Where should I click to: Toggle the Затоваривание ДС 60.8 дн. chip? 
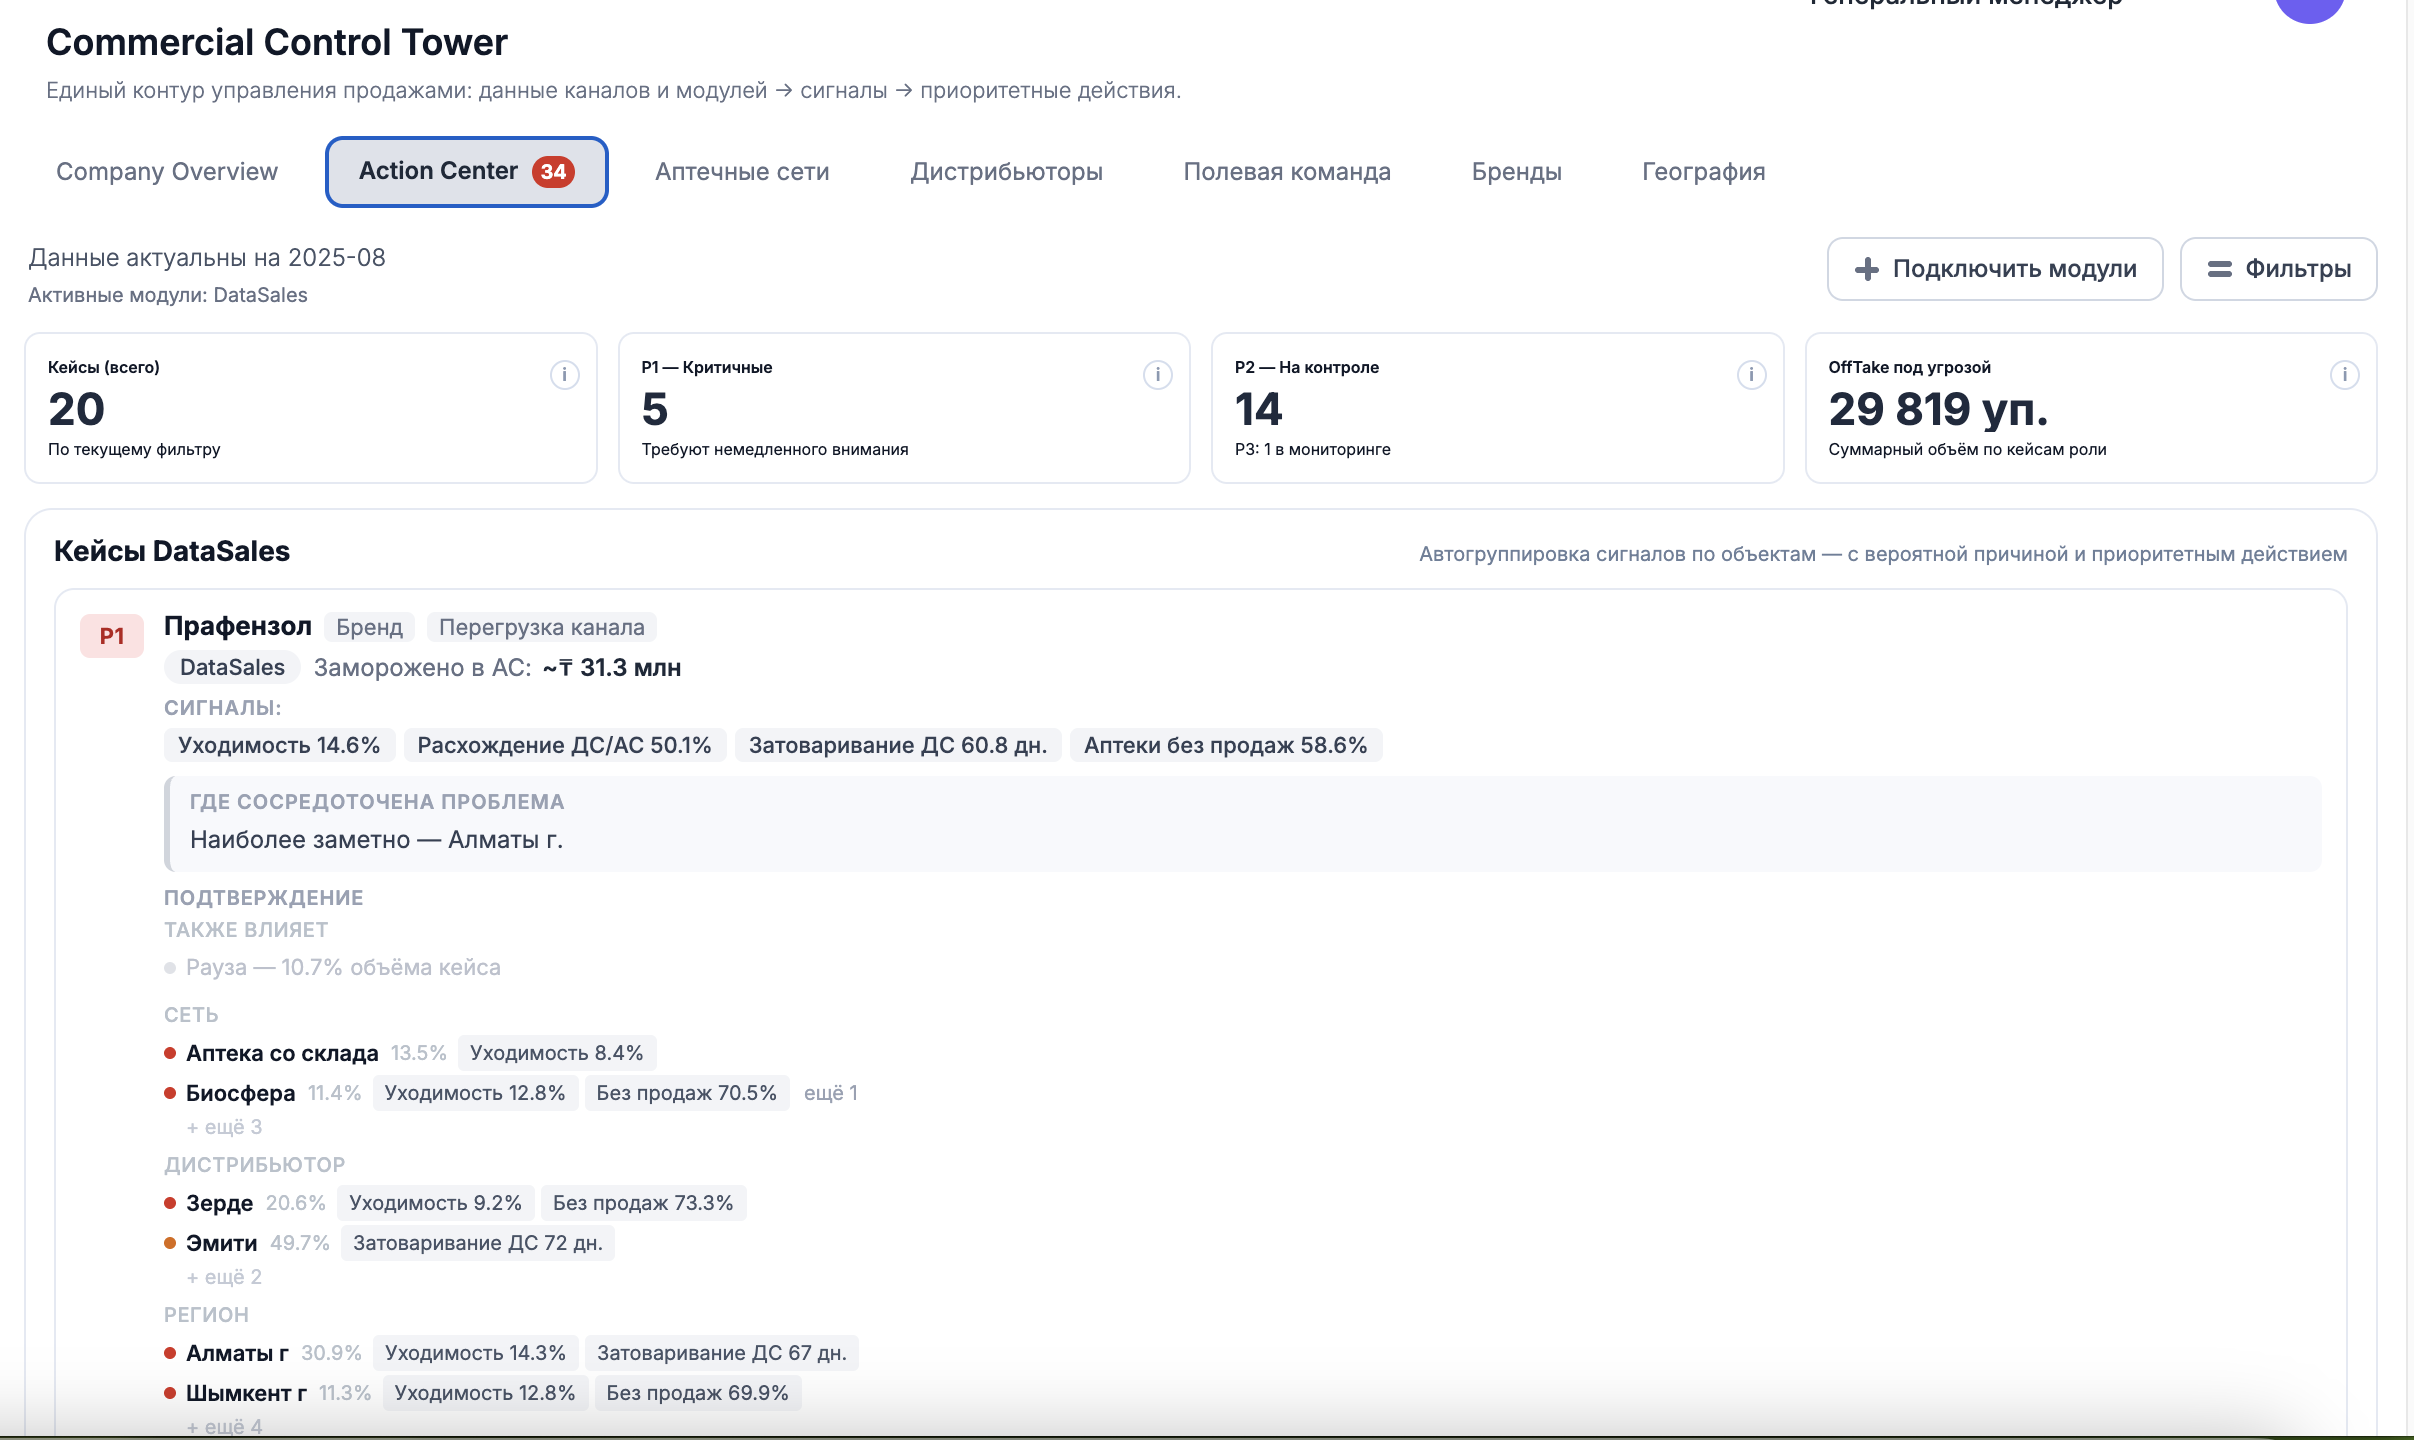[x=895, y=744]
